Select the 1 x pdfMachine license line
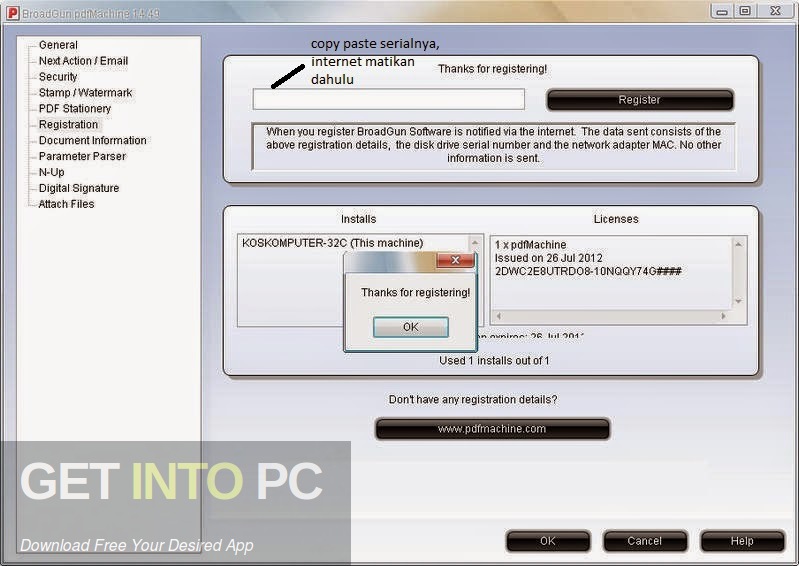 click(x=530, y=245)
